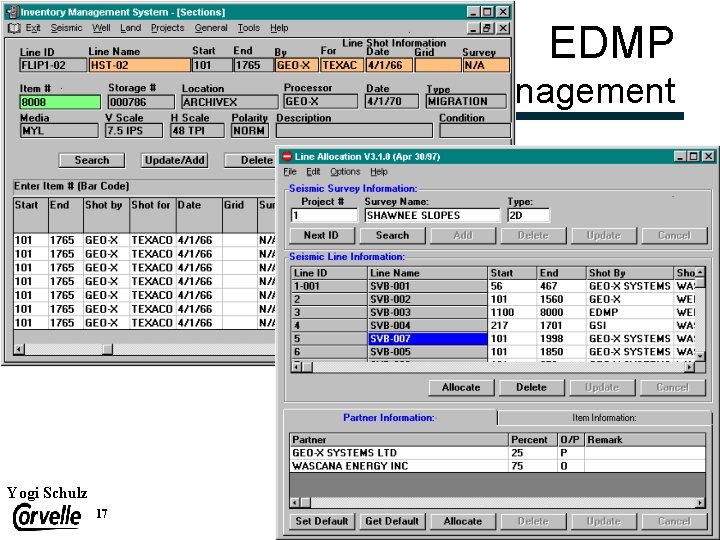
Task: Click the seismic line table scroll-up arrow
Action: tap(700, 272)
